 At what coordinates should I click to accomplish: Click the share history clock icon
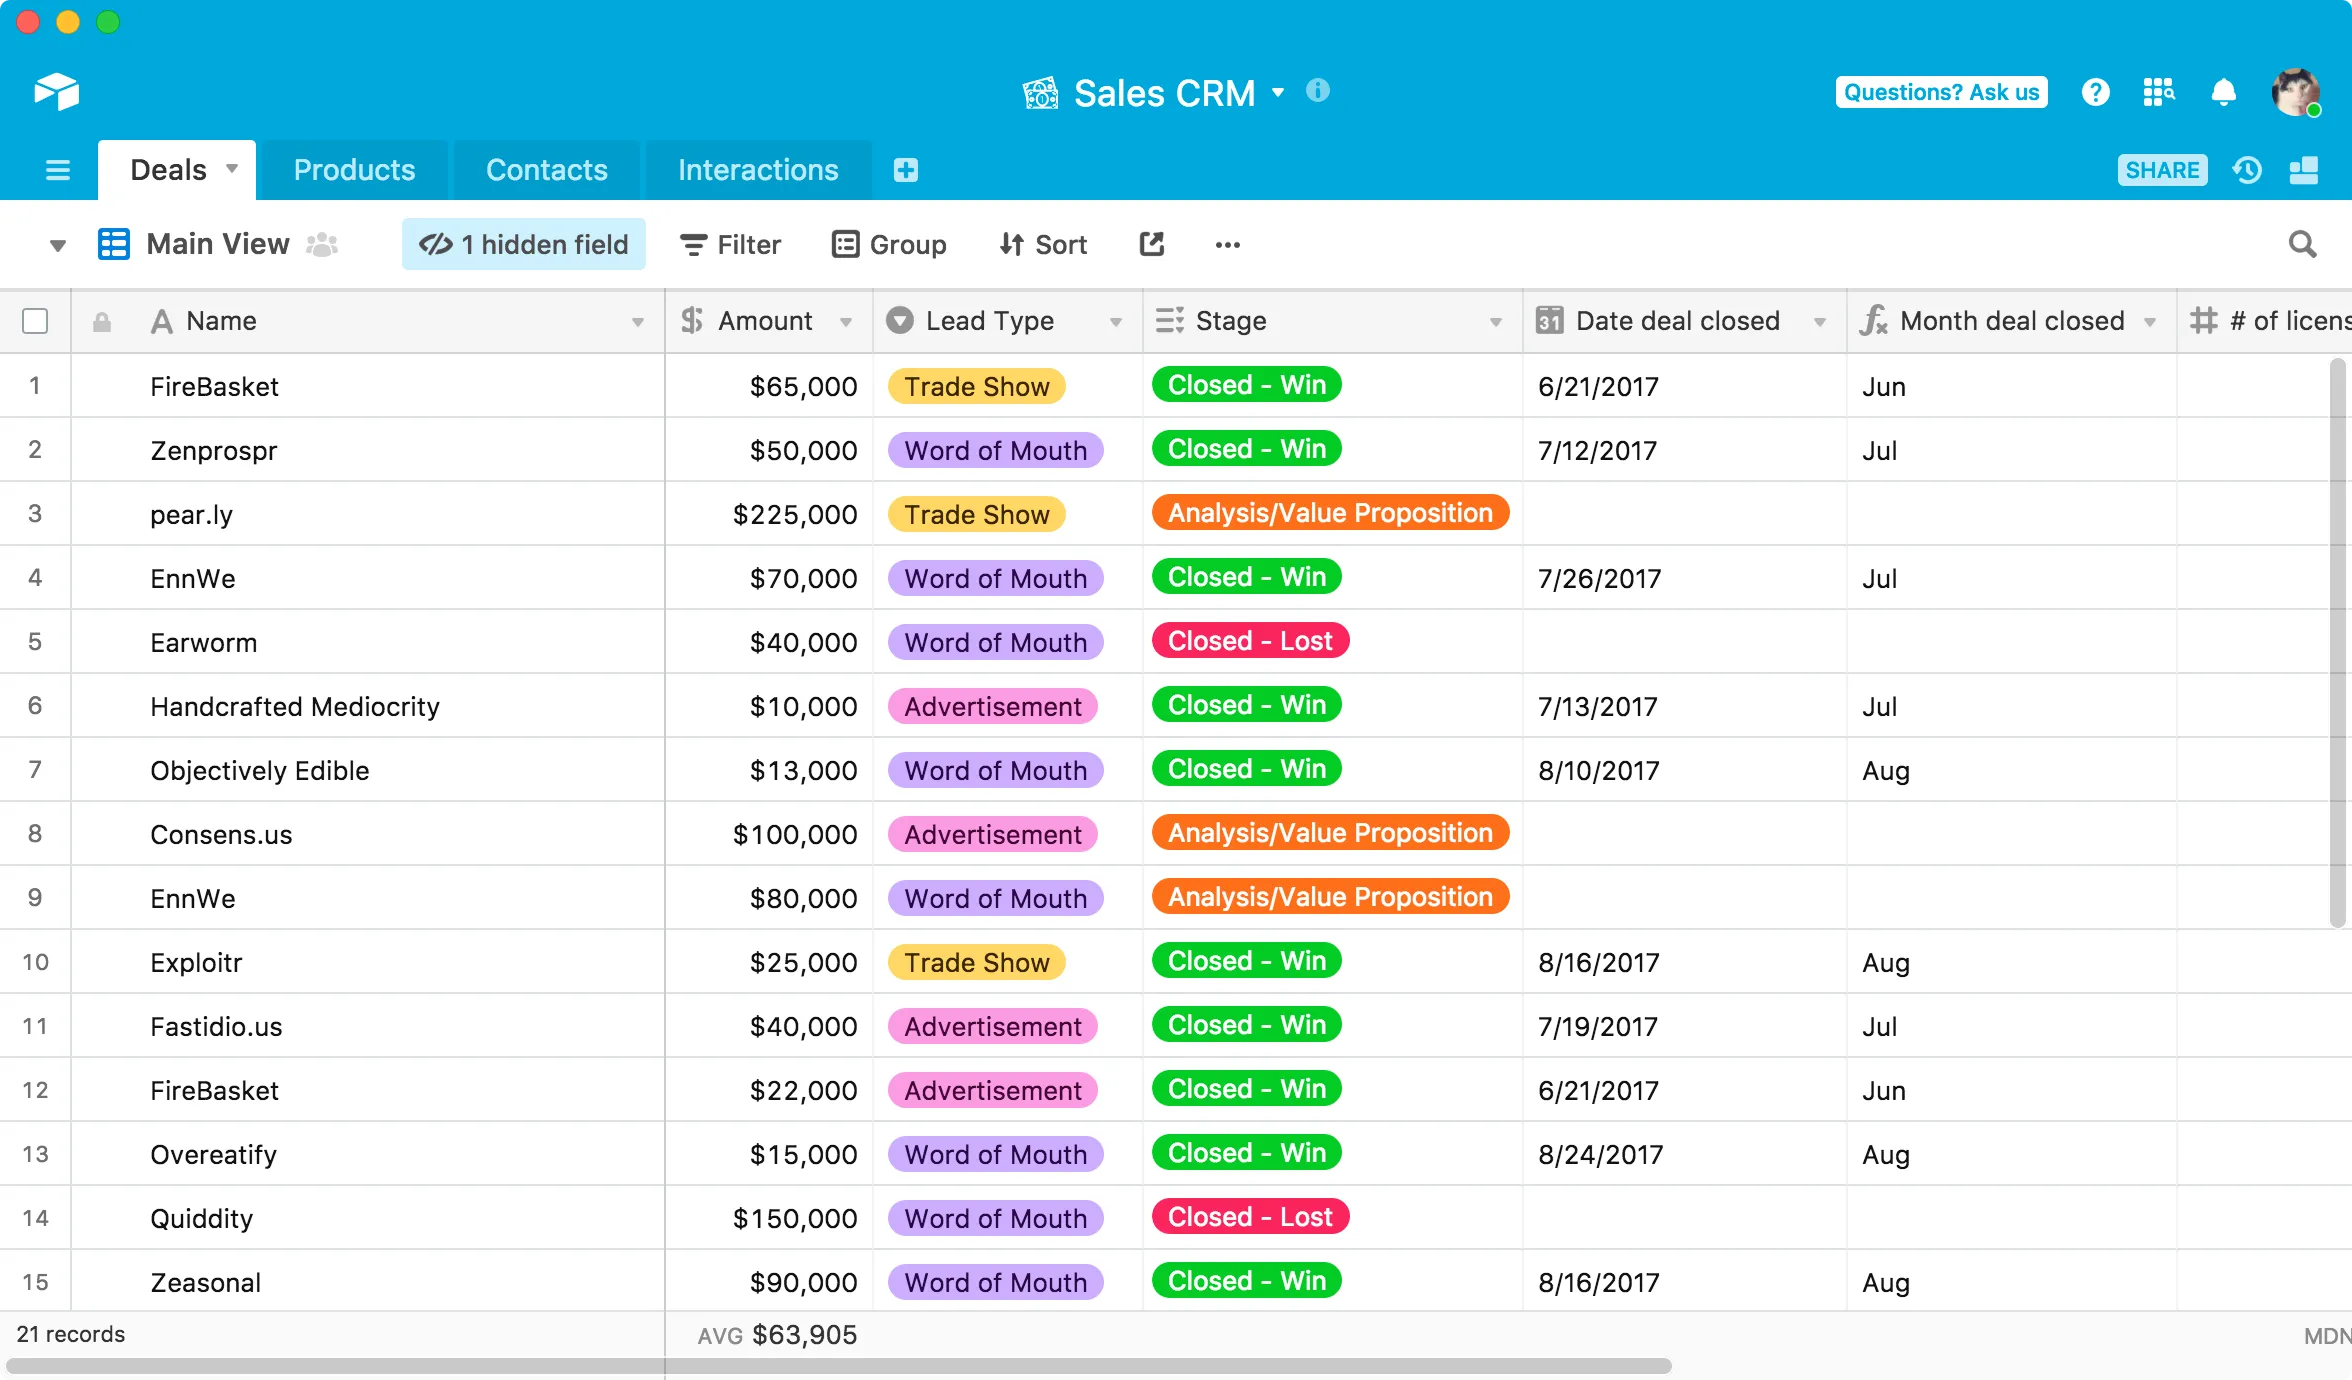pyautogui.click(x=2249, y=168)
